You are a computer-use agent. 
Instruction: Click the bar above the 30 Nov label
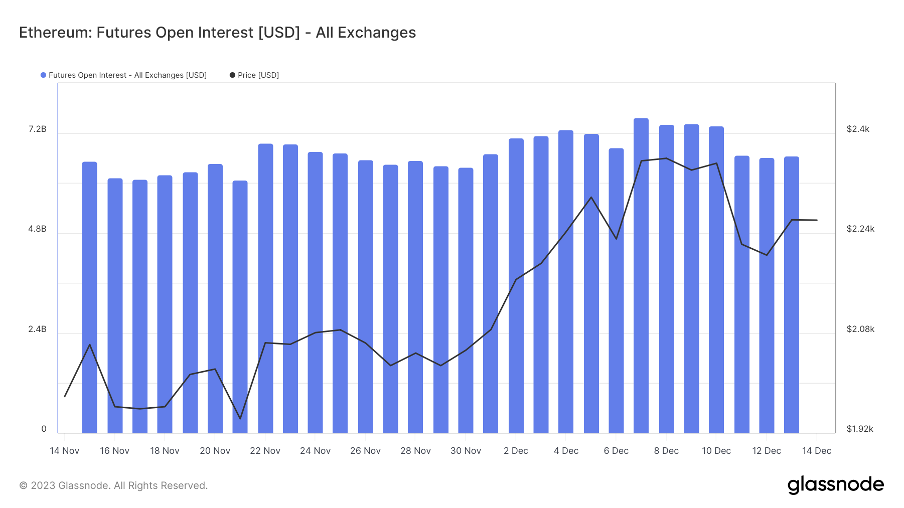[x=465, y=300]
